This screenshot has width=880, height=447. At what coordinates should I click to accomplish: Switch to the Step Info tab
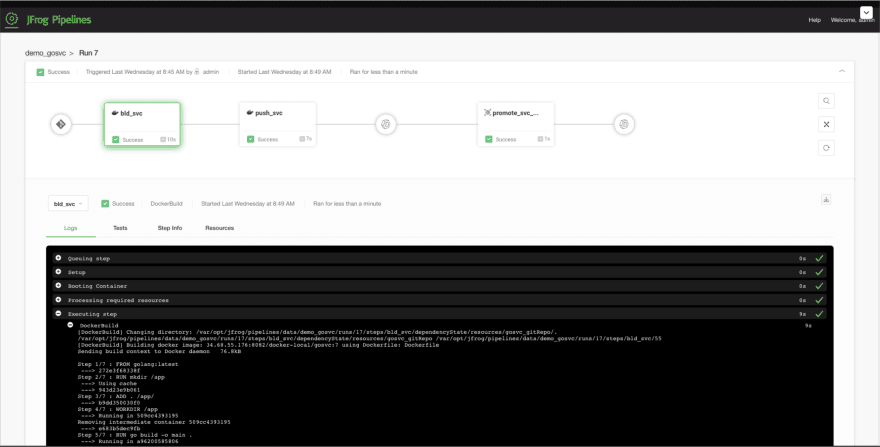pos(169,228)
